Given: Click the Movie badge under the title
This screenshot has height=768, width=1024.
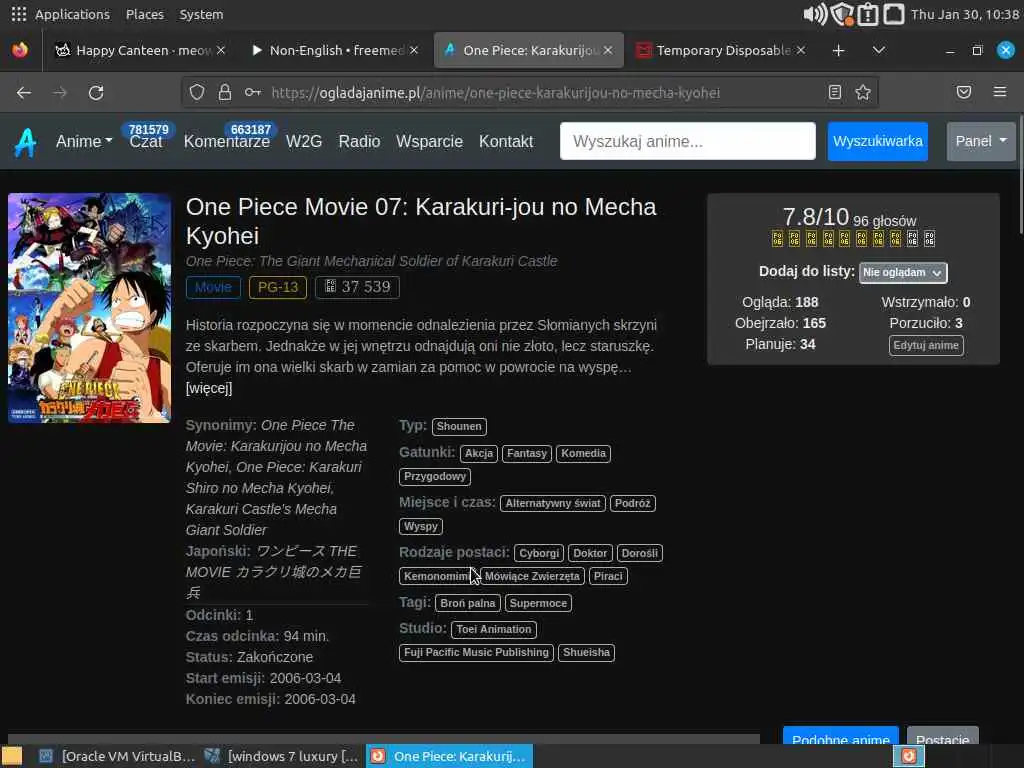Looking at the screenshot, I should tap(213, 287).
